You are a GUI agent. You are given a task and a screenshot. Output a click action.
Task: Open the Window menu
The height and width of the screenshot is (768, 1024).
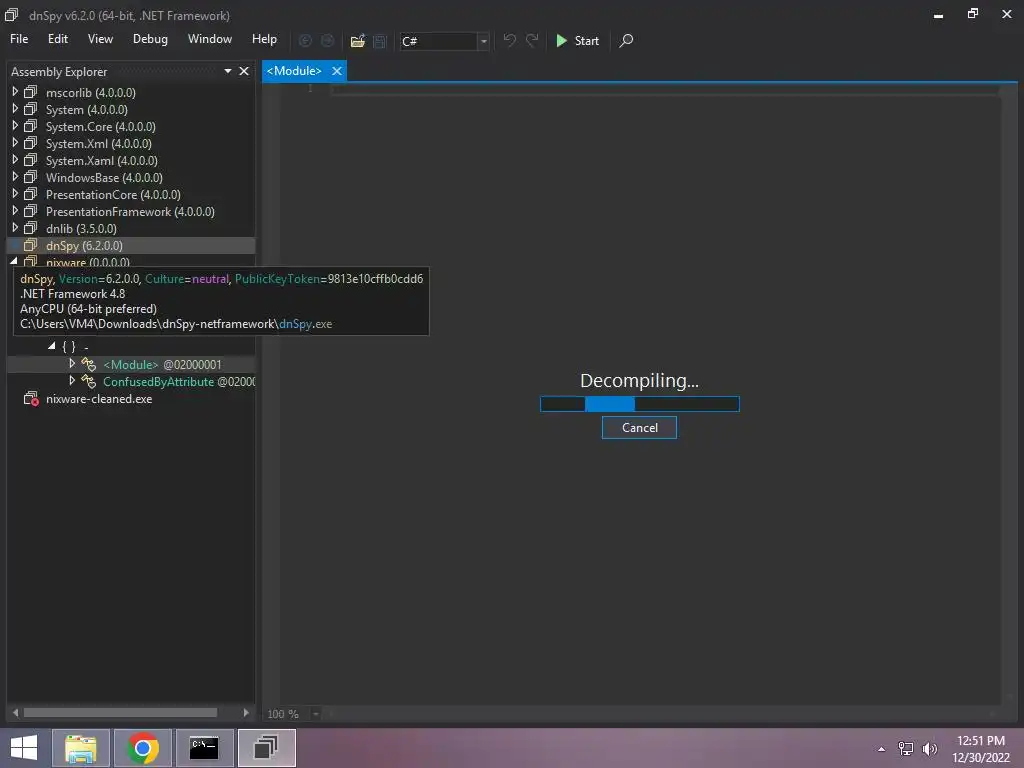pyautogui.click(x=210, y=39)
